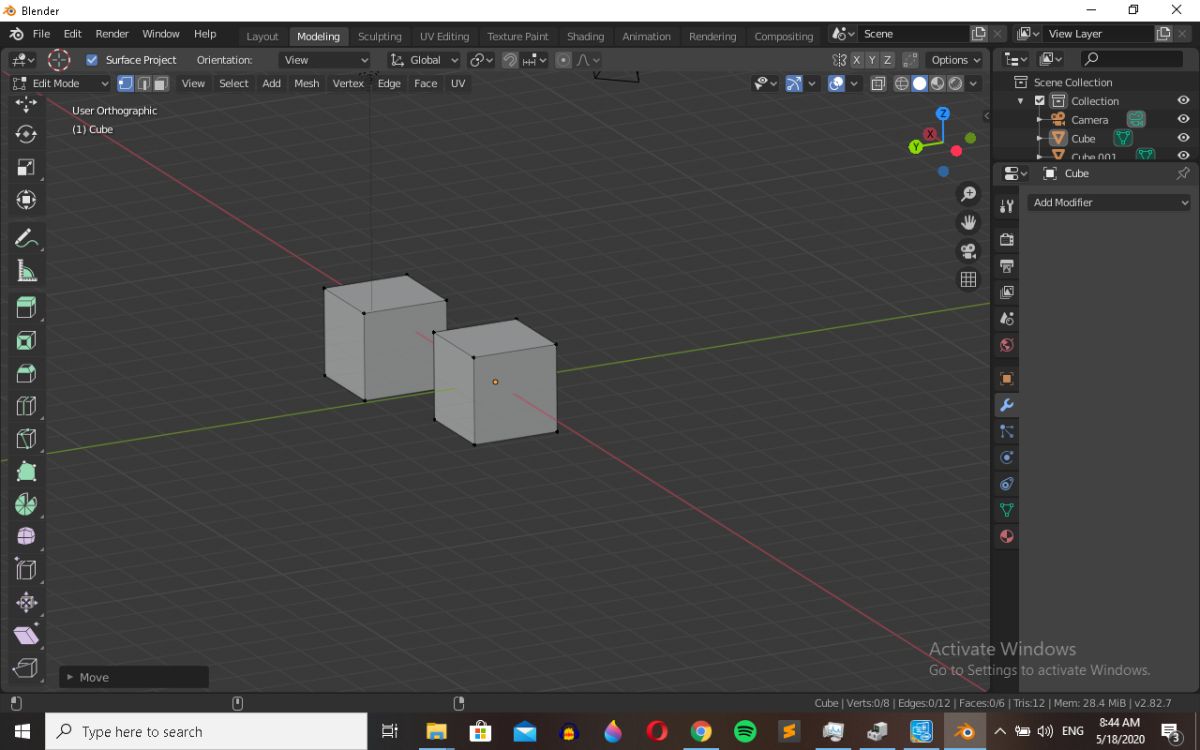The height and width of the screenshot is (750, 1200).
Task: Open the viewport shading options arrow
Action: pyautogui.click(x=974, y=84)
